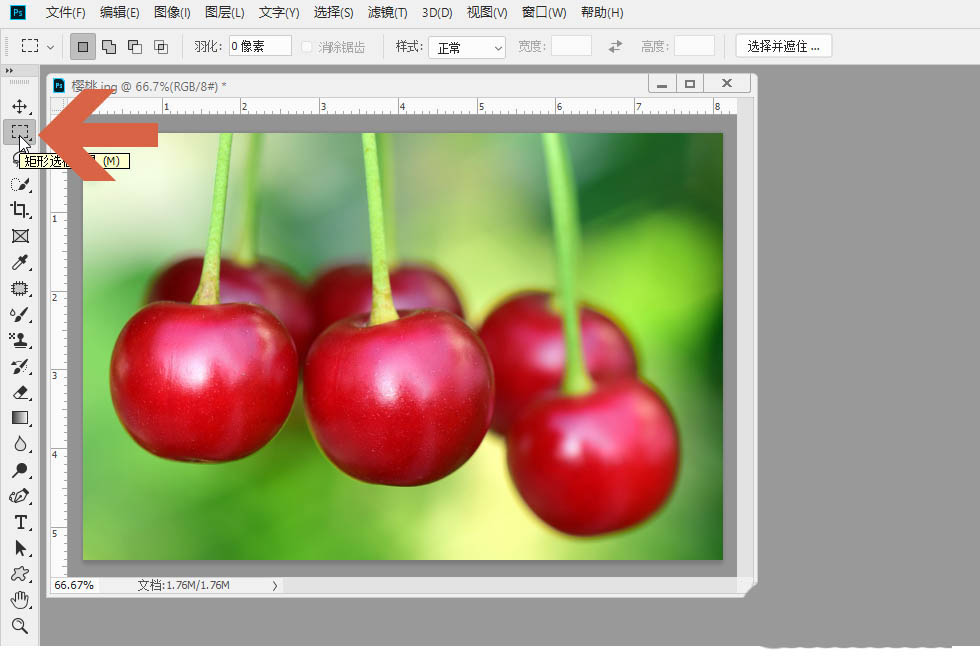The image size is (980, 663).
Task: Open the 样式 style dropdown
Action: coord(467,47)
